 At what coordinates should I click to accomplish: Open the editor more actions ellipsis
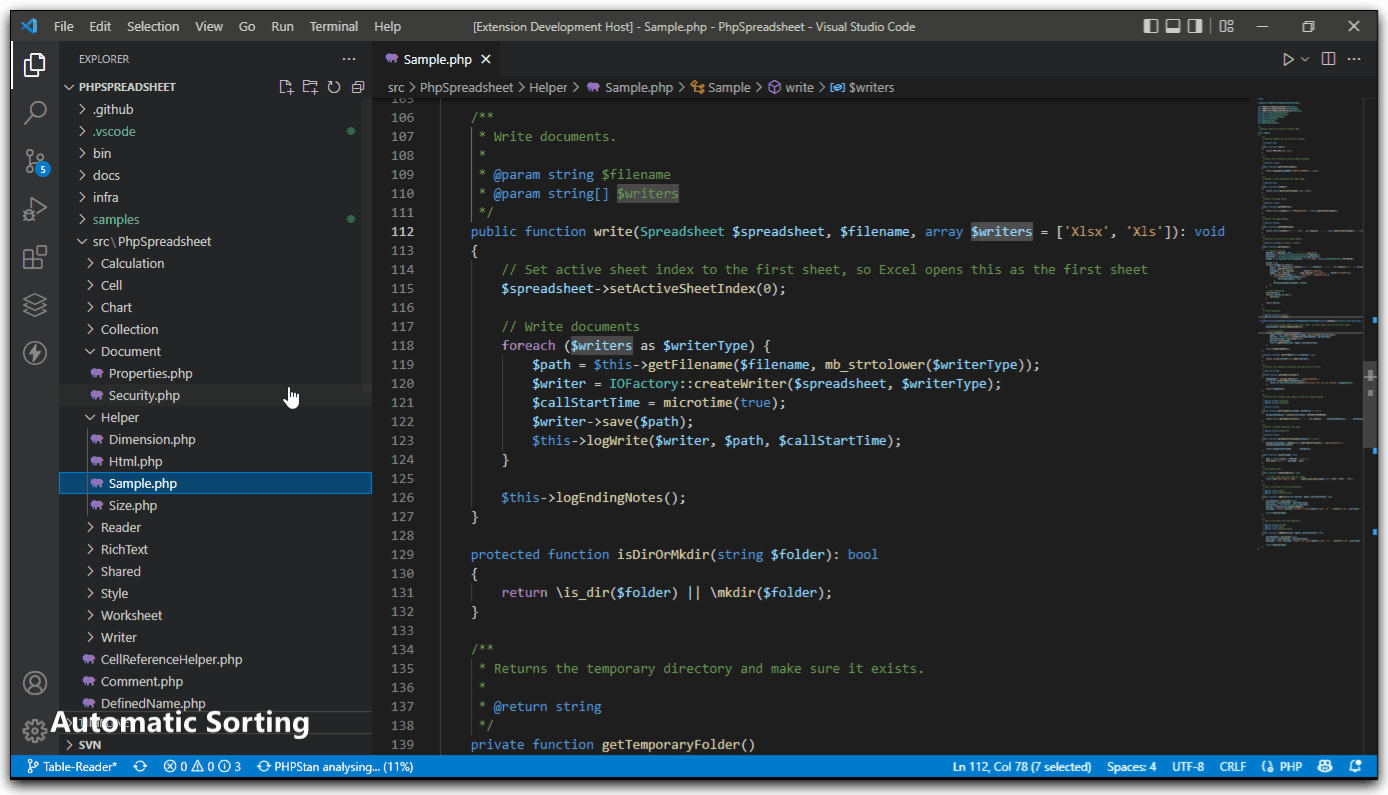[1354, 59]
